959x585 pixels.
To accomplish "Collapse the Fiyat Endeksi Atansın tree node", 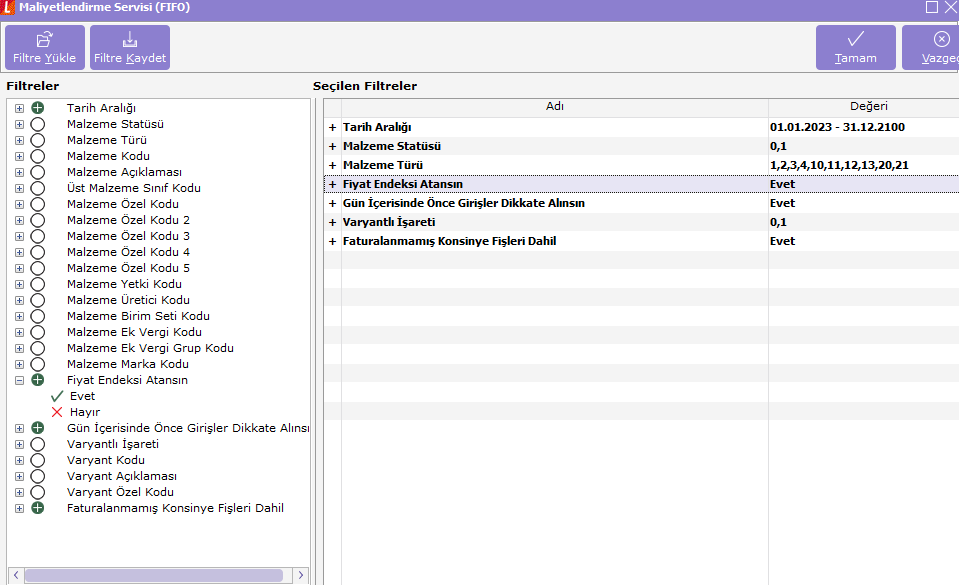I will 20,381.
